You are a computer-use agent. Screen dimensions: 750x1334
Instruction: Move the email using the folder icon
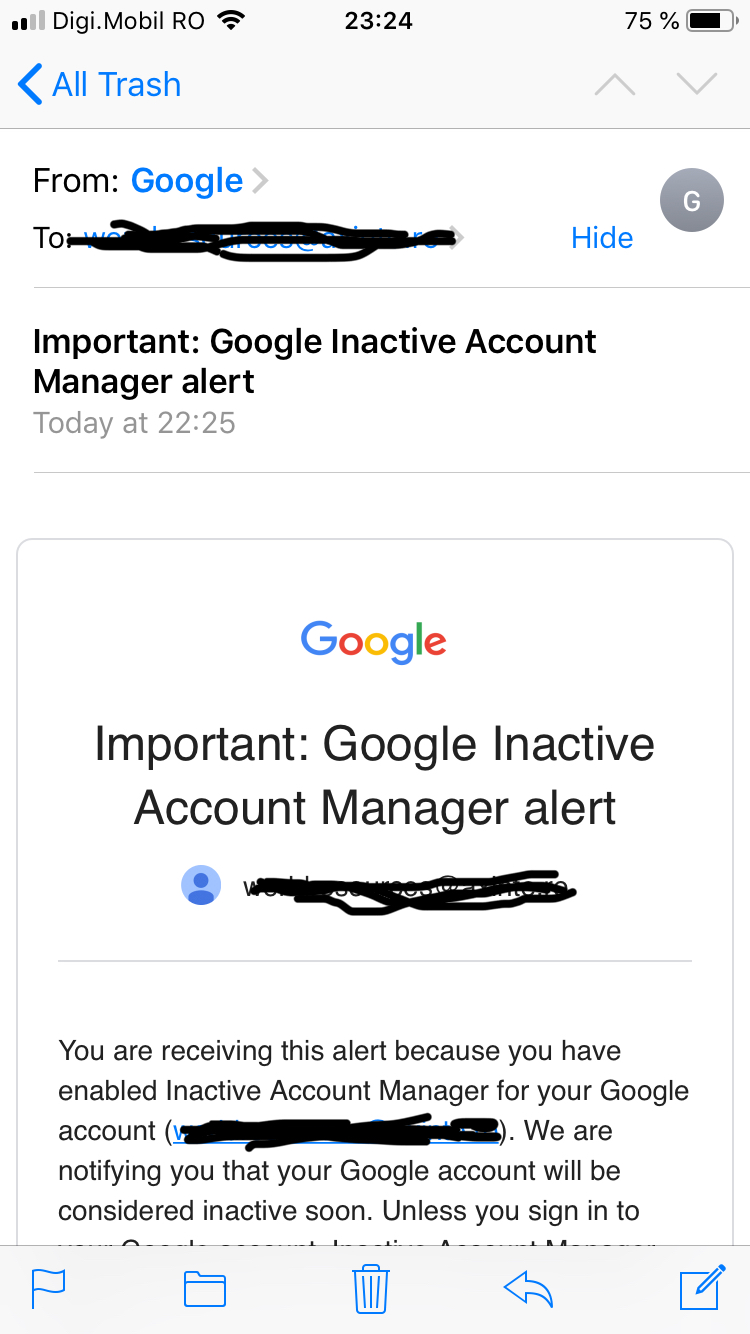[204, 1289]
